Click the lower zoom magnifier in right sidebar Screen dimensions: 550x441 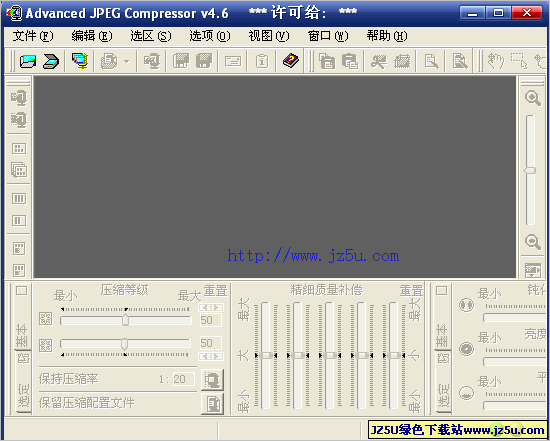point(532,242)
